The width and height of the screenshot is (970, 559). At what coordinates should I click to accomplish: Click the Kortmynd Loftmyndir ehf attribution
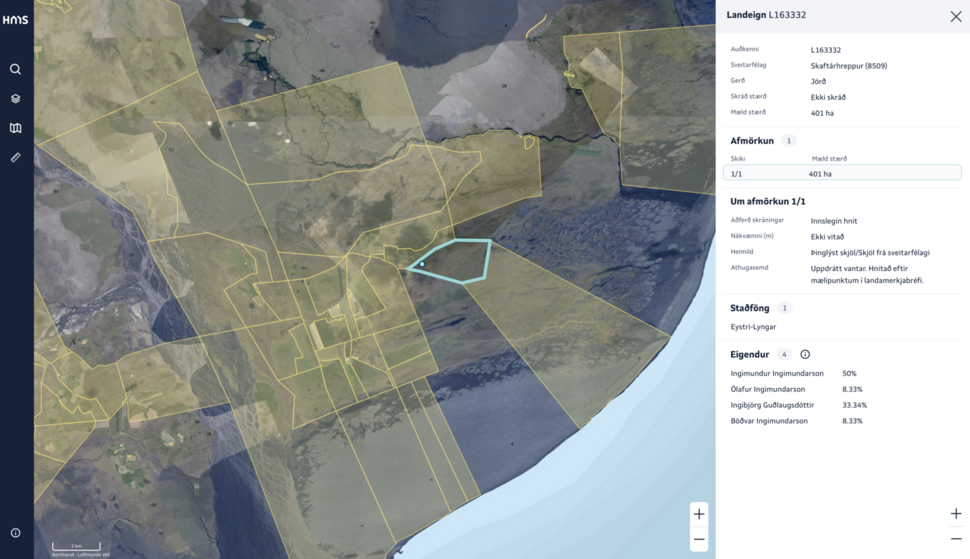81,554
